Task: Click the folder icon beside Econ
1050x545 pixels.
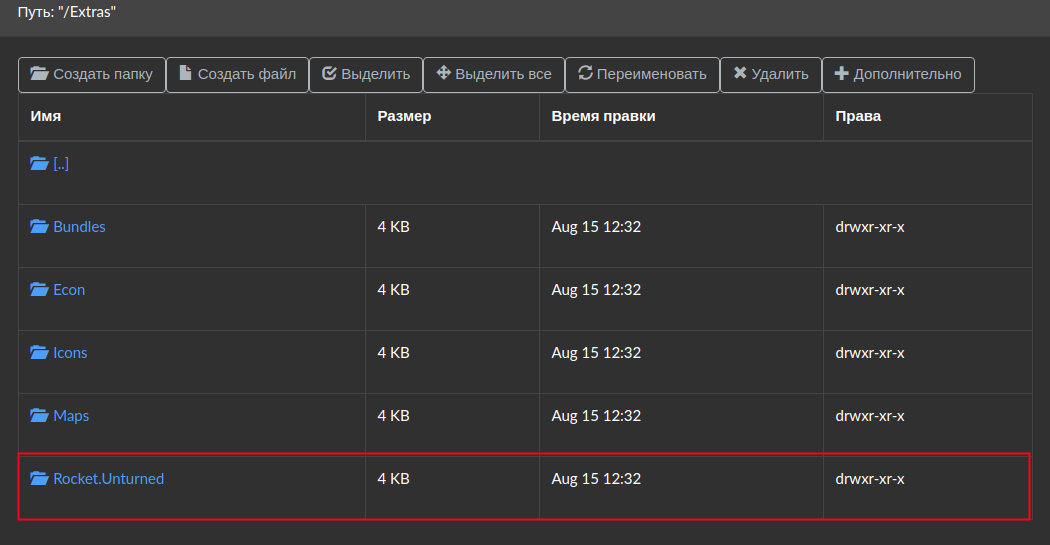Action: pyautogui.click(x=40, y=289)
